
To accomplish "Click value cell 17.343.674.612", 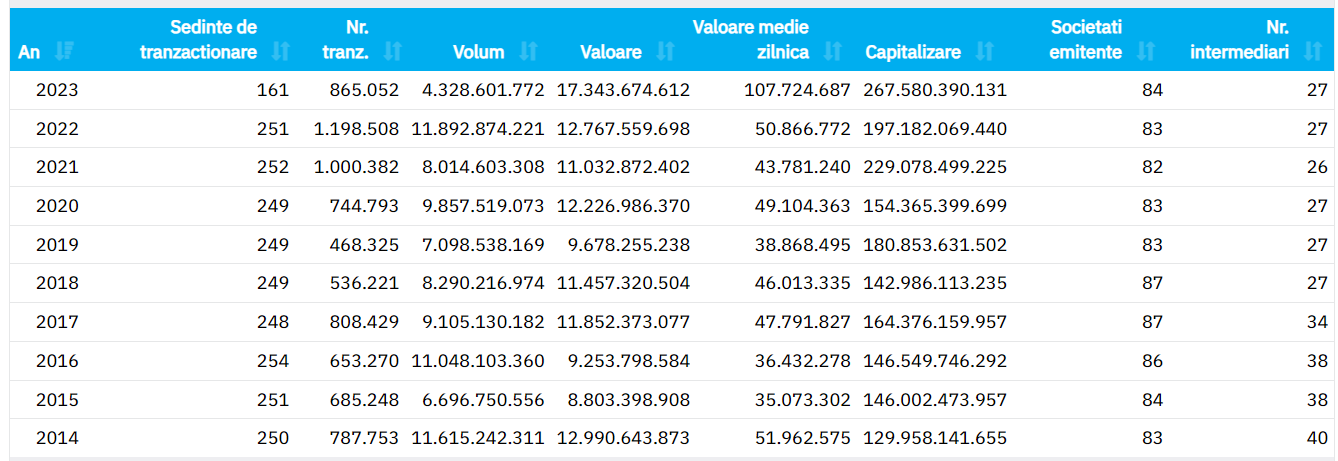I will (623, 90).
